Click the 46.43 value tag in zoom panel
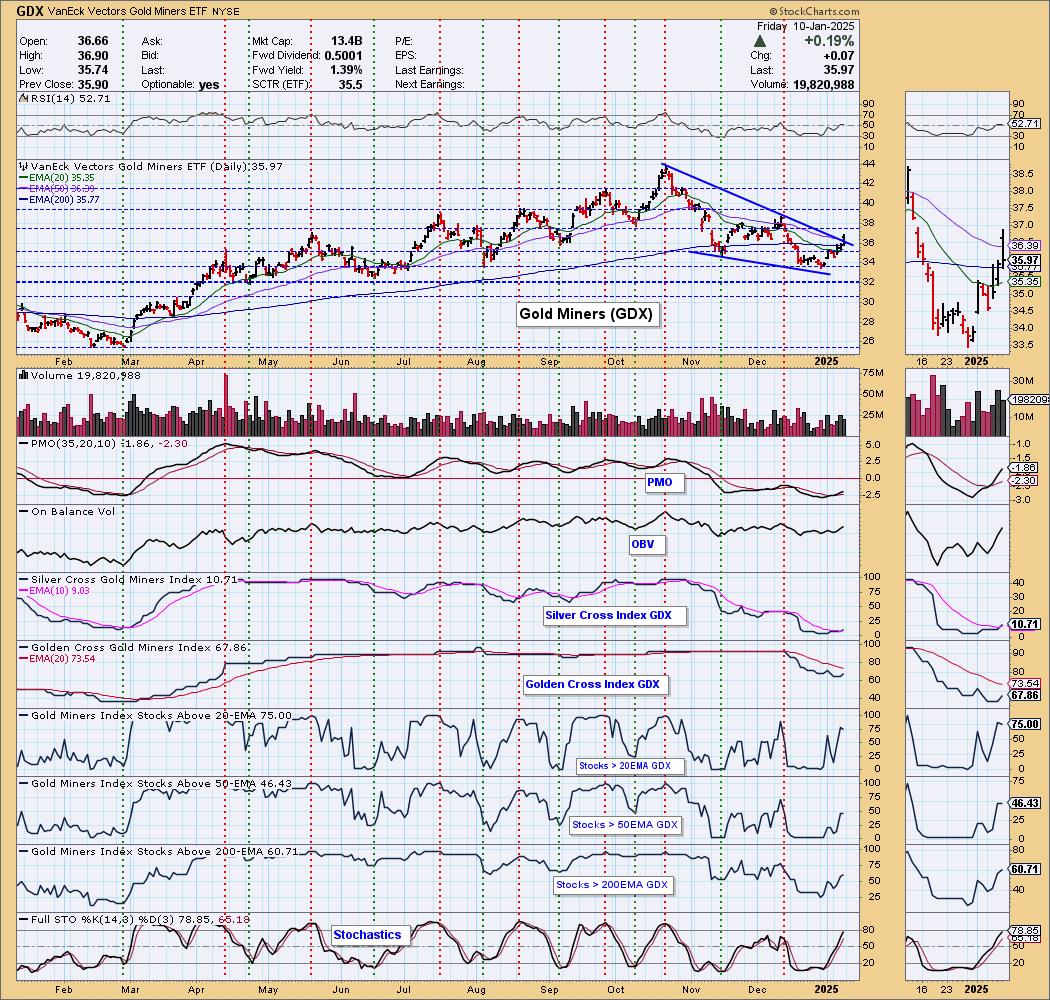This screenshot has width=1050, height=1000. (1025, 803)
